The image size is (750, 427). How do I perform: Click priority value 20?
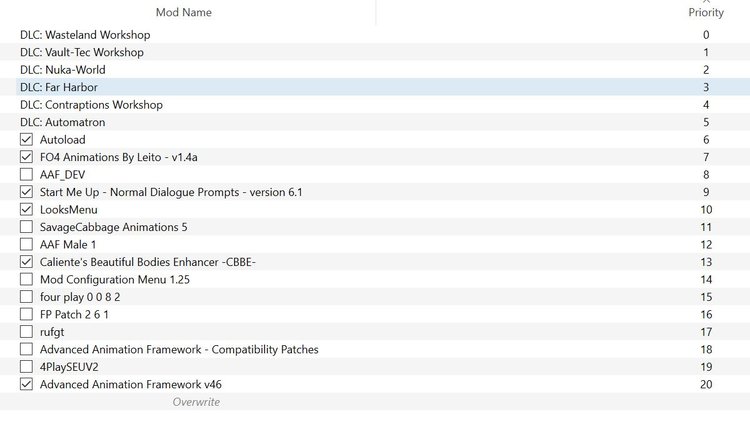click(x=706, y=384)
